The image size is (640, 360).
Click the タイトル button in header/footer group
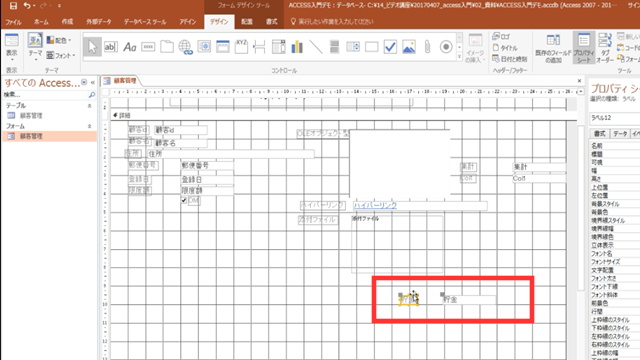(x=505, y=48)
